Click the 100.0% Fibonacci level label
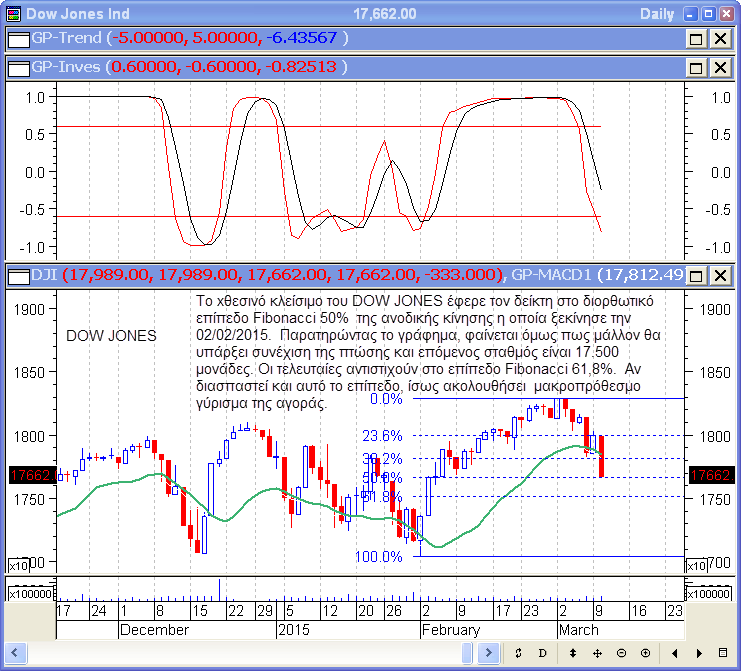Image resolution: width=741 pixels, height=671 pixels. (x=379, y=557)
